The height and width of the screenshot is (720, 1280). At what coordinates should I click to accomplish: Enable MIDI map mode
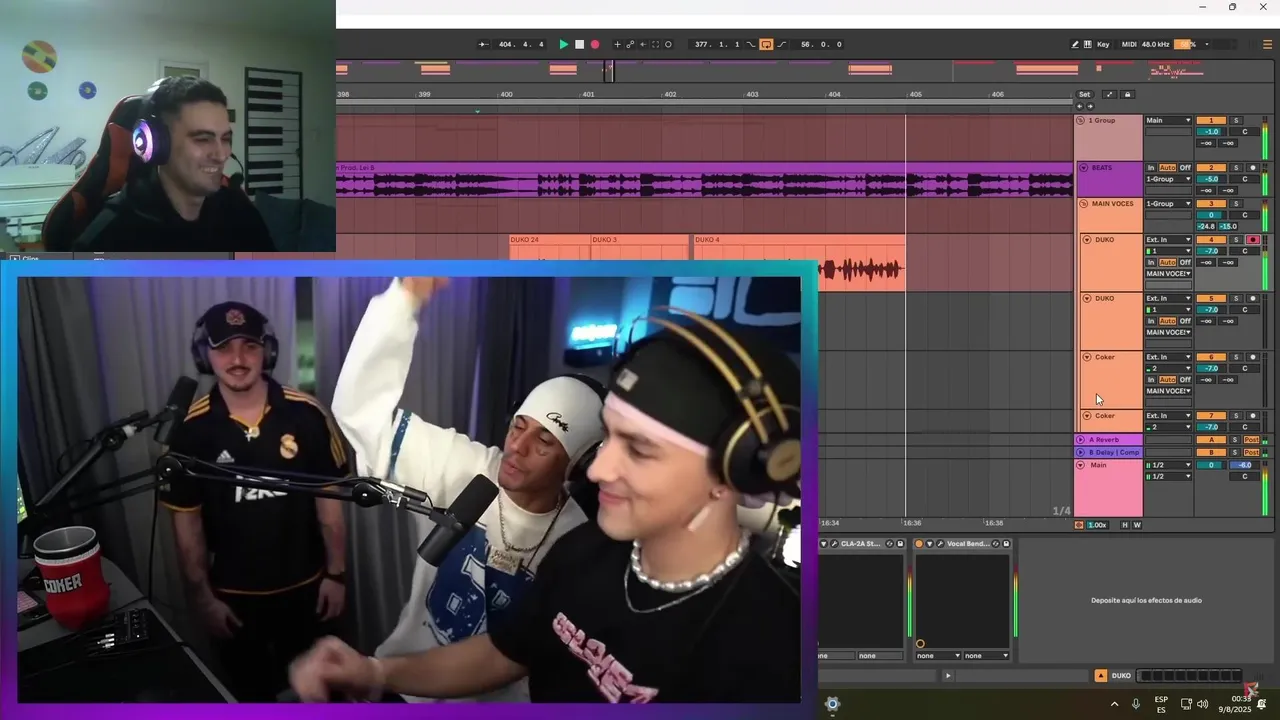(x=1129, y=45)
